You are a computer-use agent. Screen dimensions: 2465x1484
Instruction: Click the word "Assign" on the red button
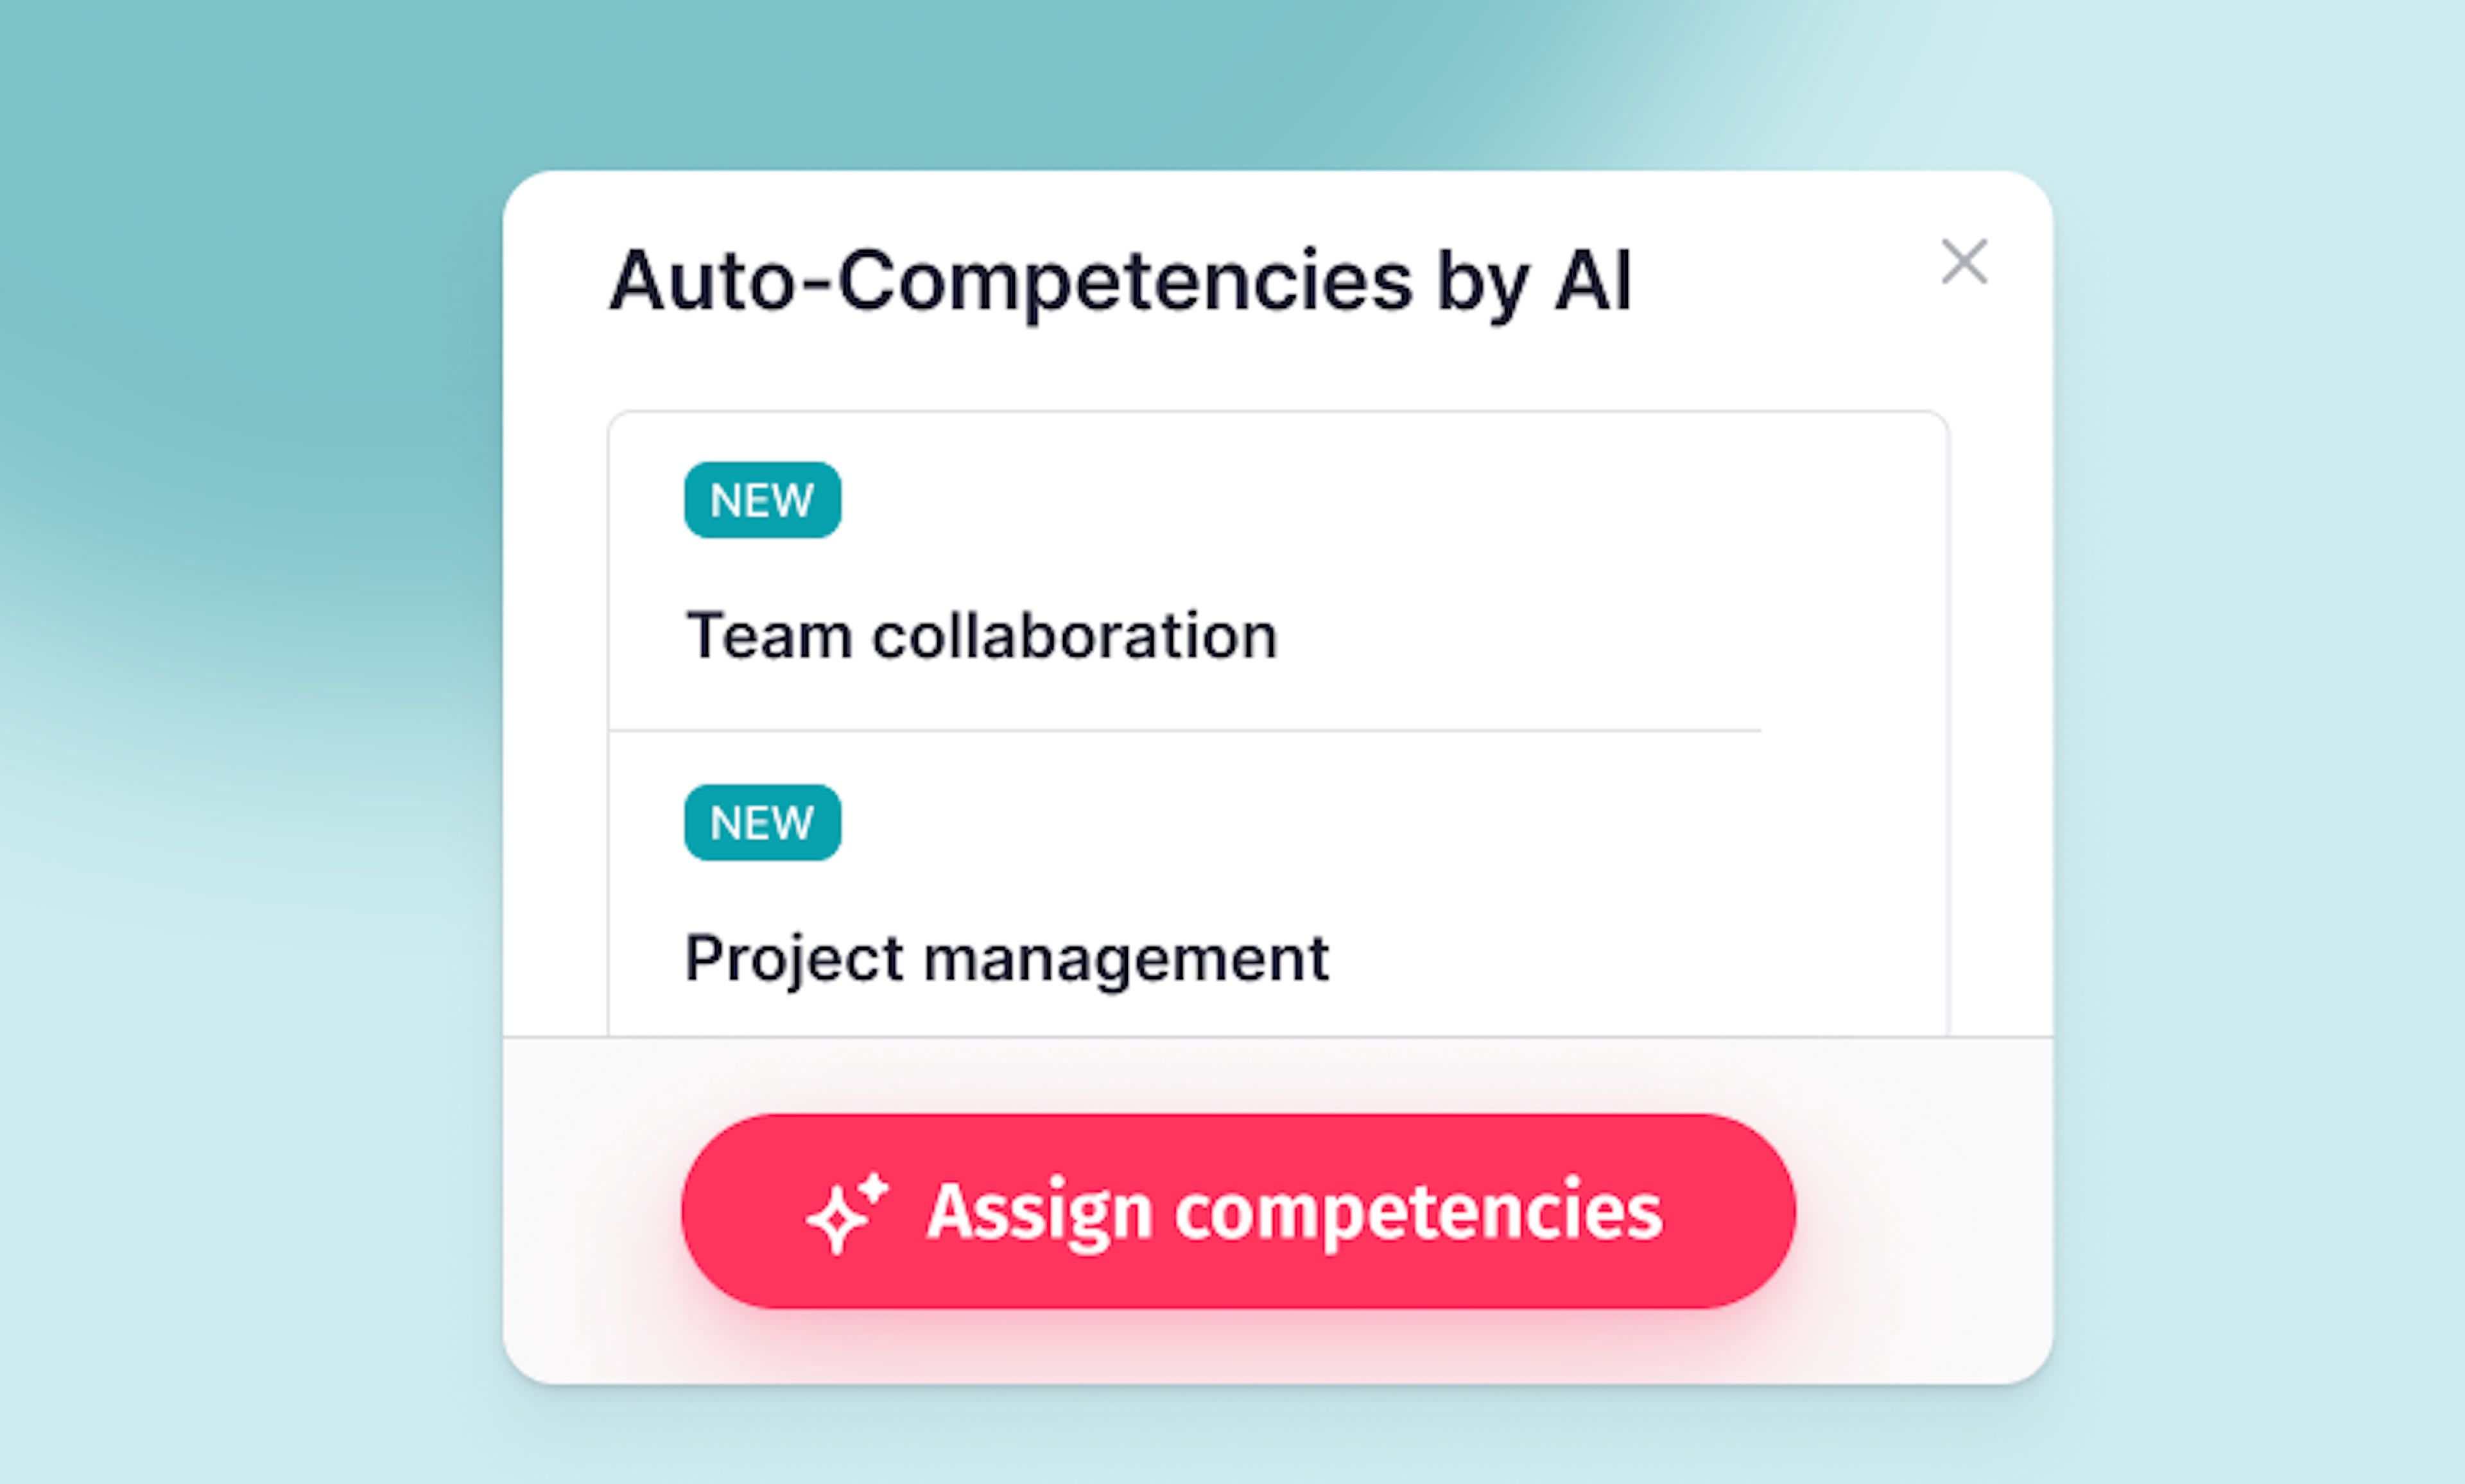tap(1038, 1212)
